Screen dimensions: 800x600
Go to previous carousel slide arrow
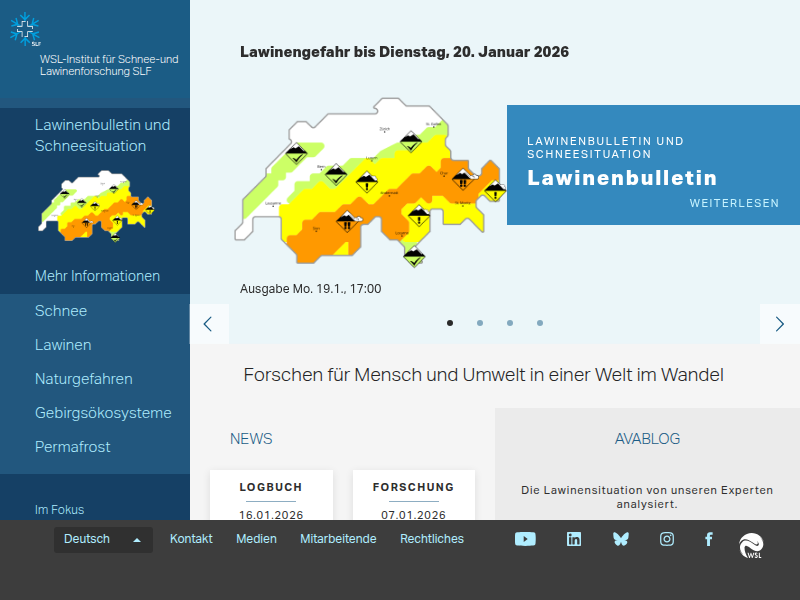point(208,324)
